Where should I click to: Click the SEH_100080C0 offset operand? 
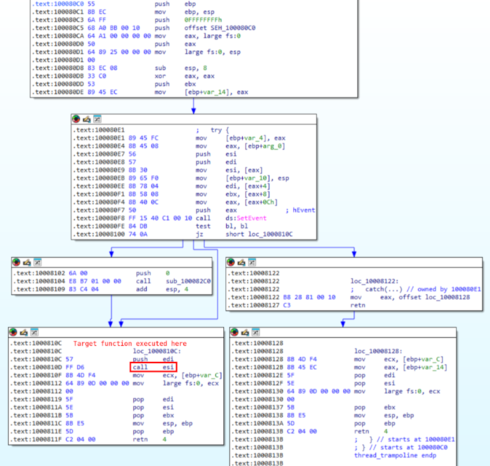pyautogui.click(x=220, y=28)
